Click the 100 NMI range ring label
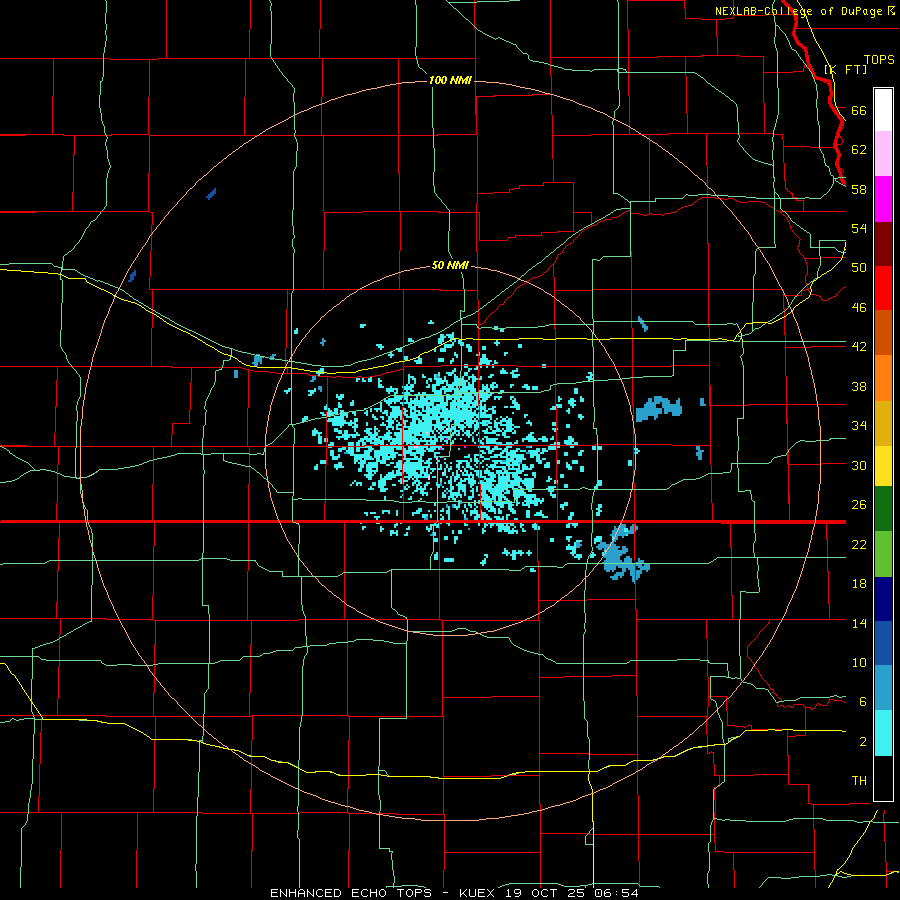This screenshot has width=900, height=900. (450, 80)
